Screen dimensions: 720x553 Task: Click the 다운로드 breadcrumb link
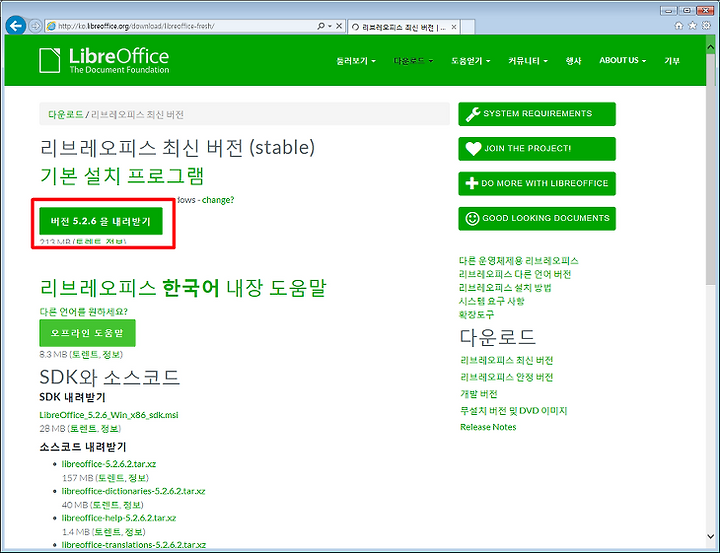coord(66,114)
